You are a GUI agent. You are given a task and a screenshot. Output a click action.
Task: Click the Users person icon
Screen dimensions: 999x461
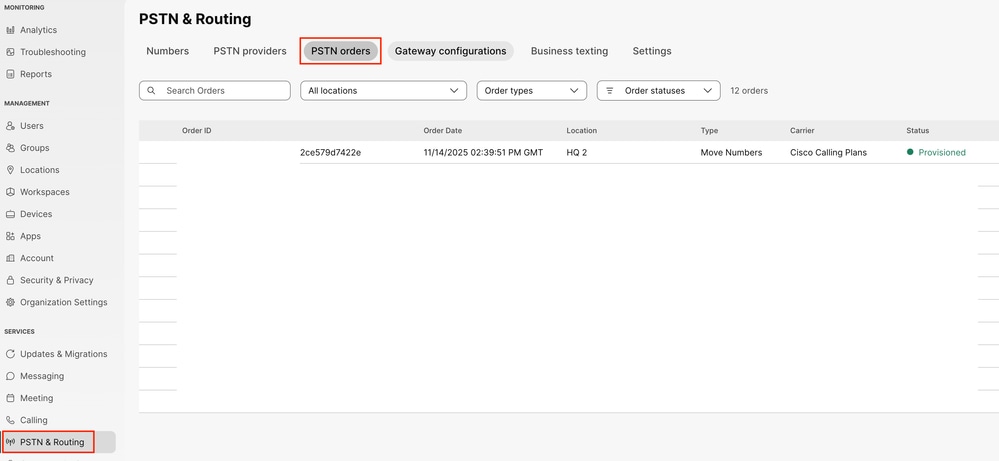10,126
